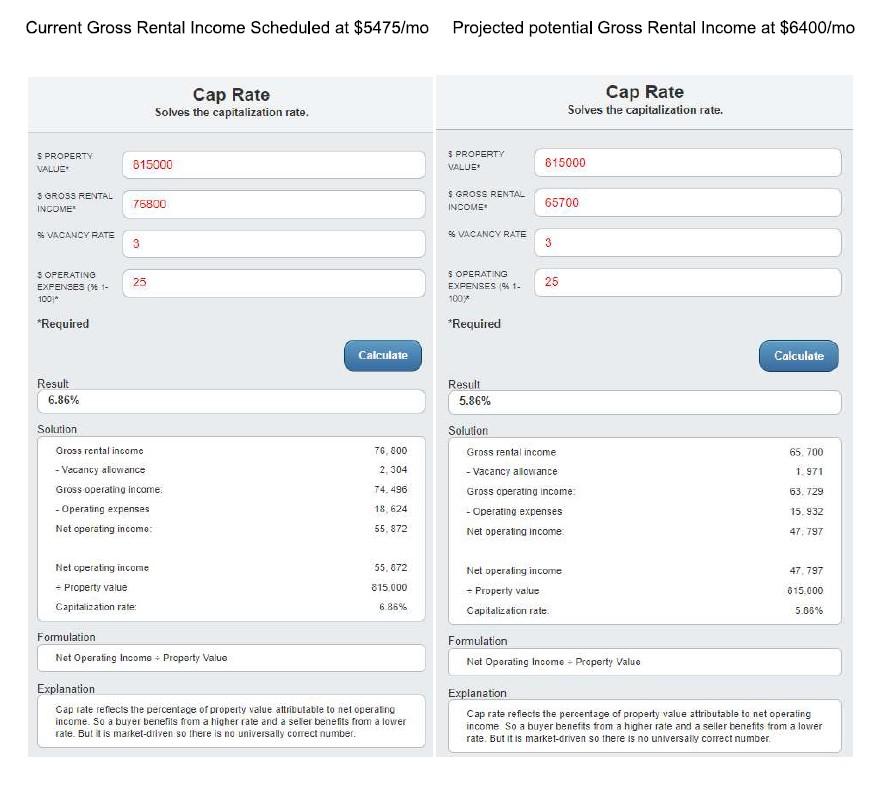Click the Property Value field in the right calculator
This screenshot has width=882, height=793.
point(688,162)
